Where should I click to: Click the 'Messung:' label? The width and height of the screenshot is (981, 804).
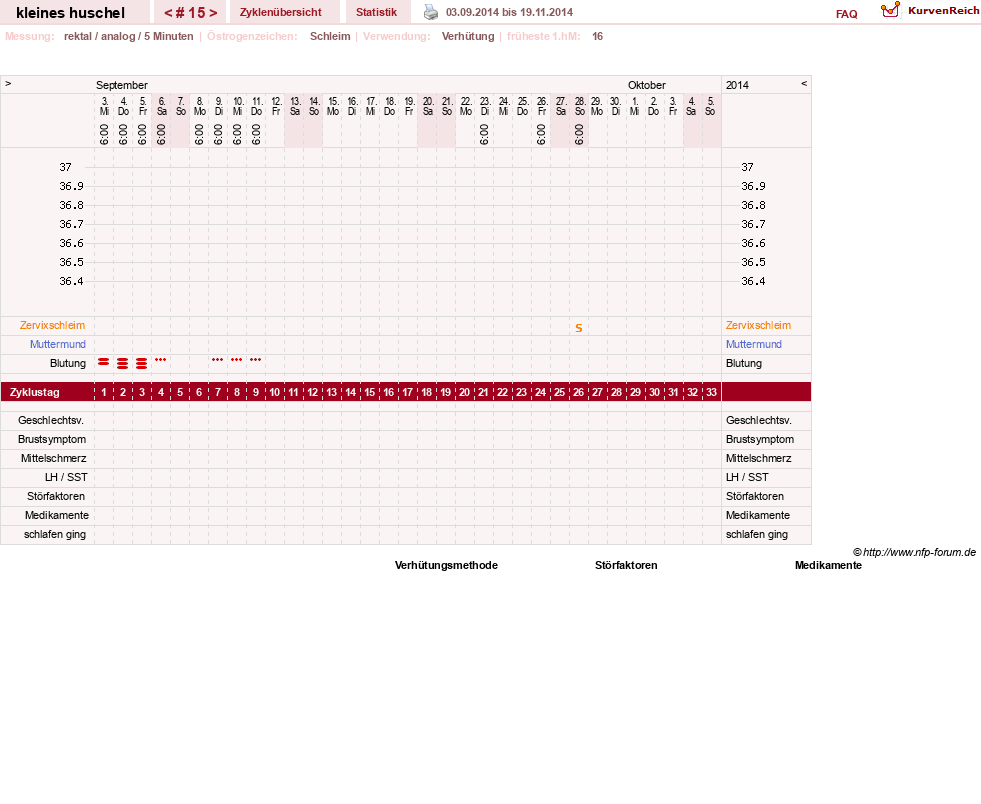(29, 36)
